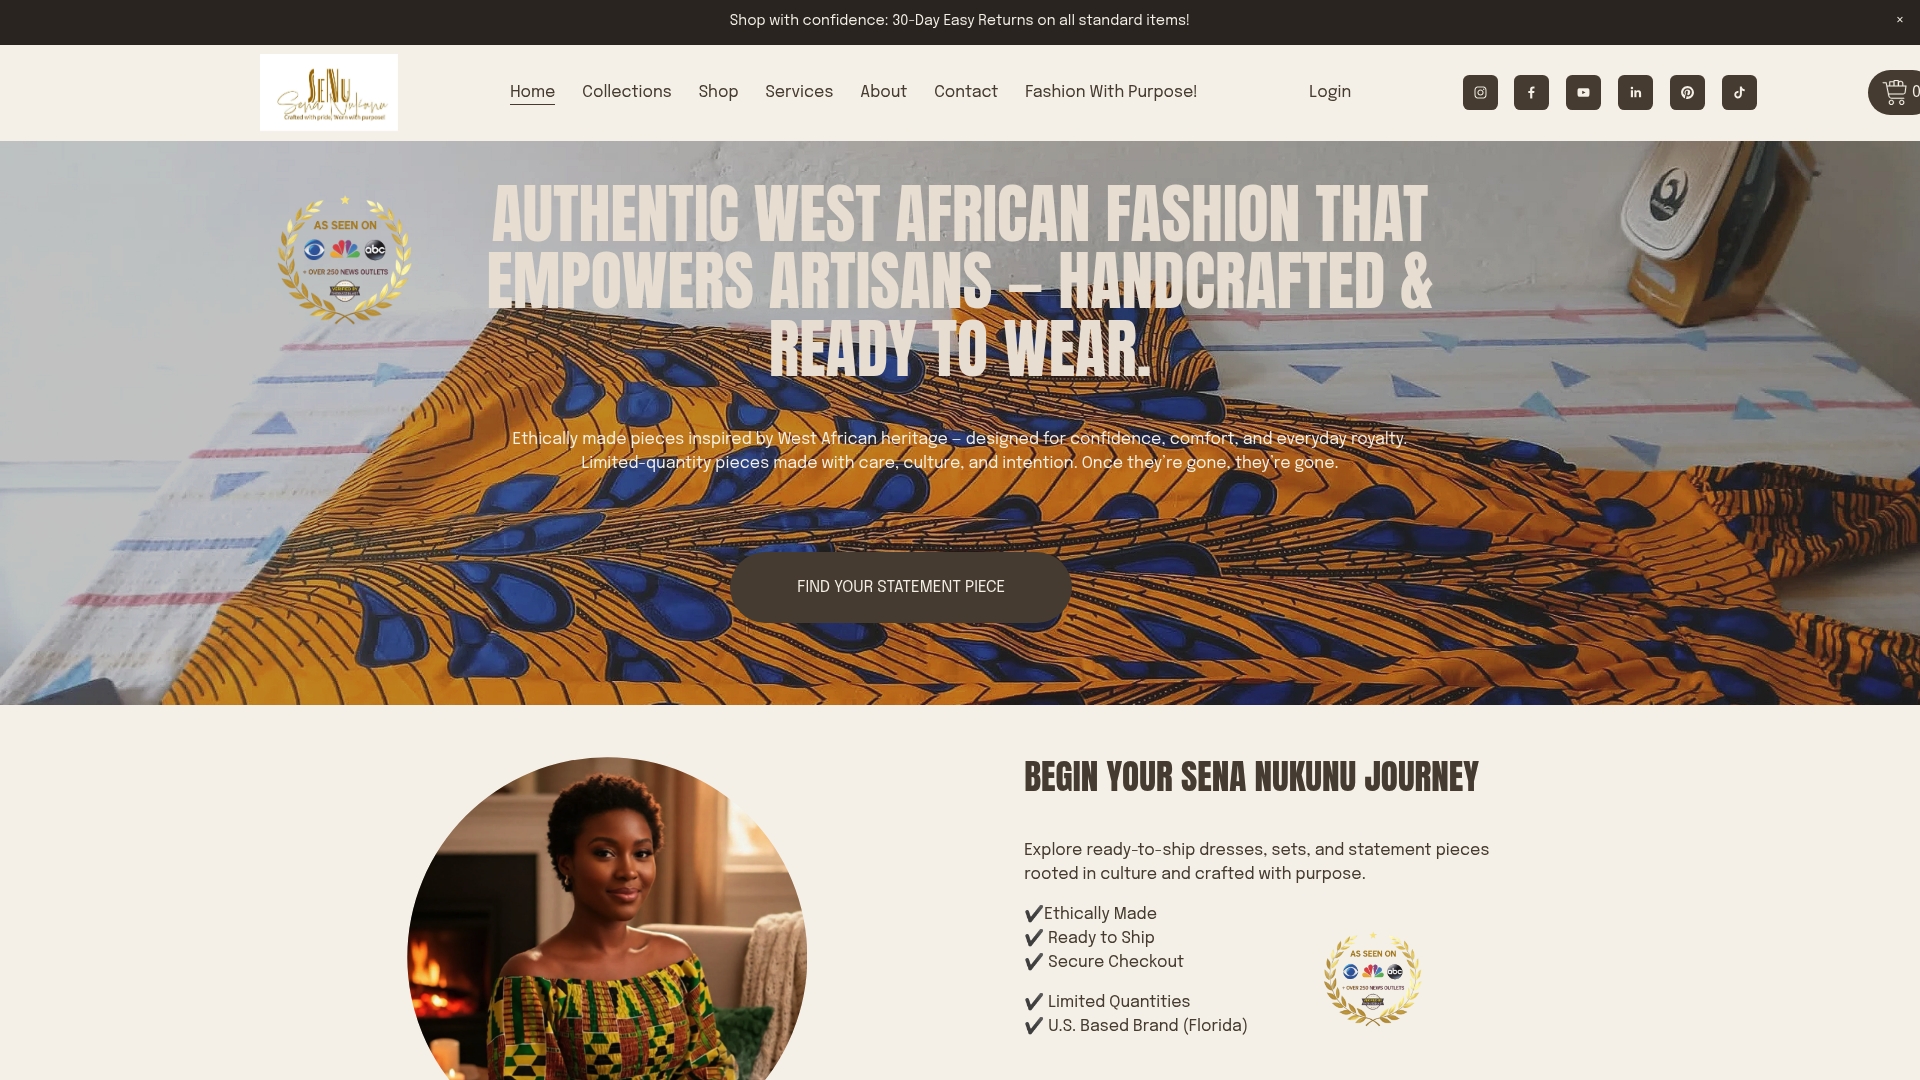Navigate to the About page
The width and height of the screenshot is (1920, 1080).
[883, 92]
